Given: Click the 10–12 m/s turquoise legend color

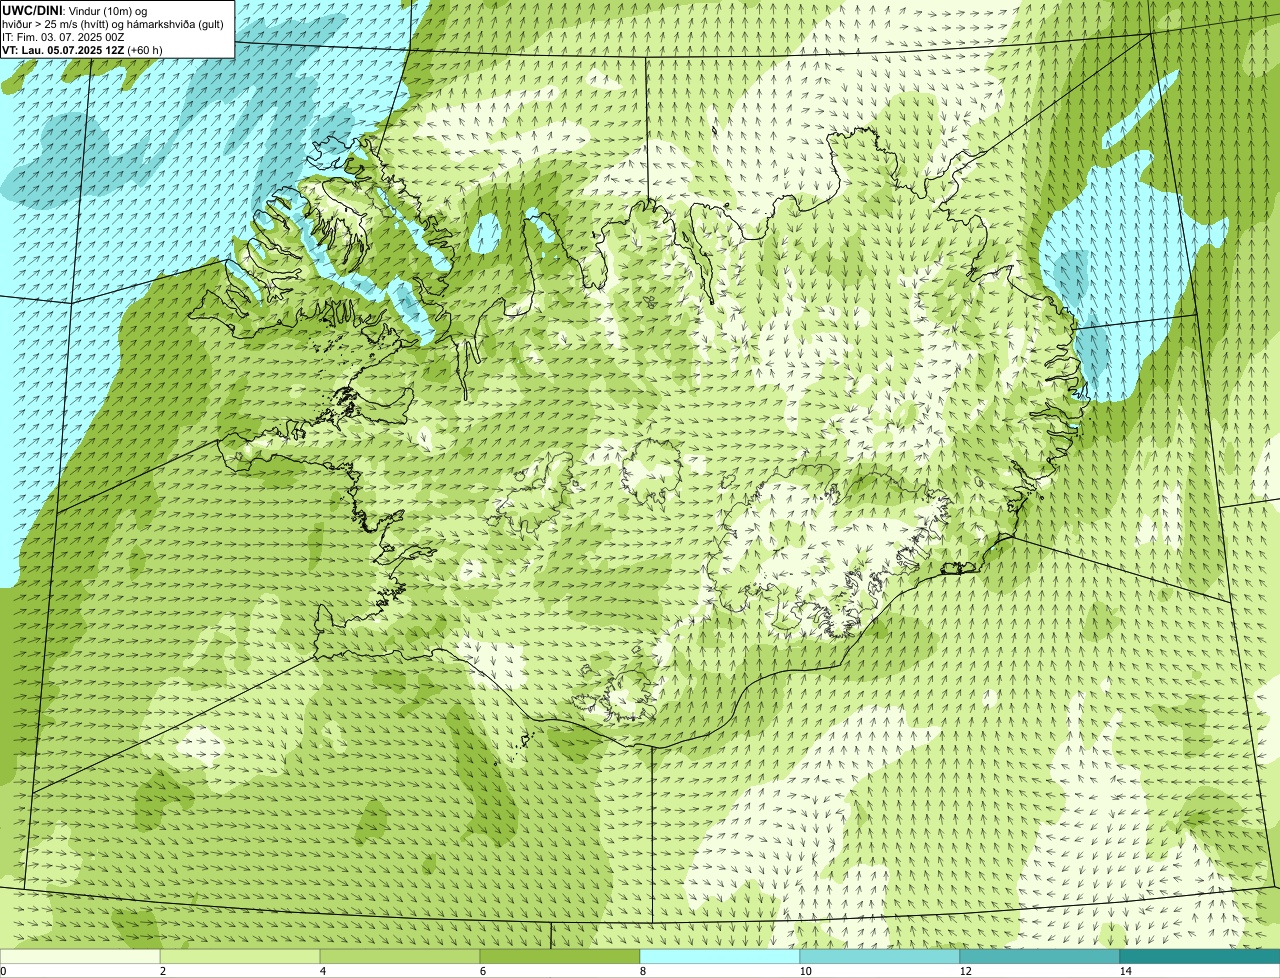Looking at the screenshot, I should 880,956.
